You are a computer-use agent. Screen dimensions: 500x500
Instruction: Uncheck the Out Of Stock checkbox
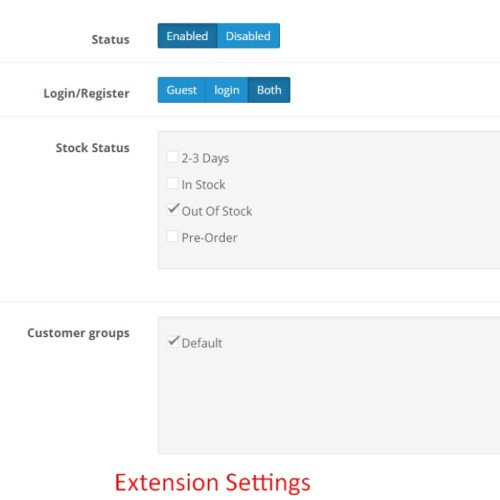point(172,210)
